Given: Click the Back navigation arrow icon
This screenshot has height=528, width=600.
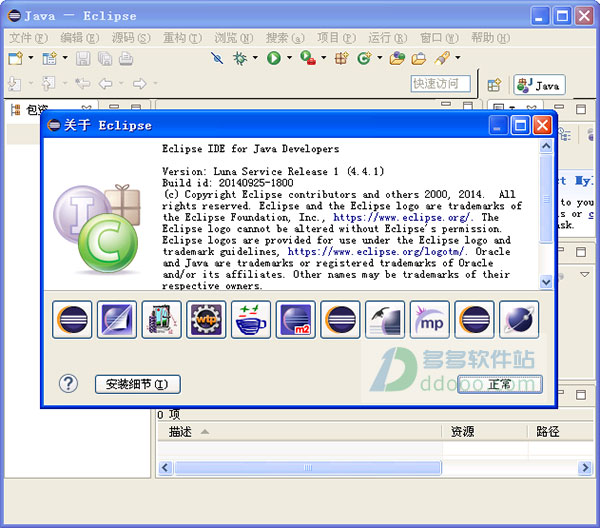Looking at the screenshot, I should (x=105, y=83).
